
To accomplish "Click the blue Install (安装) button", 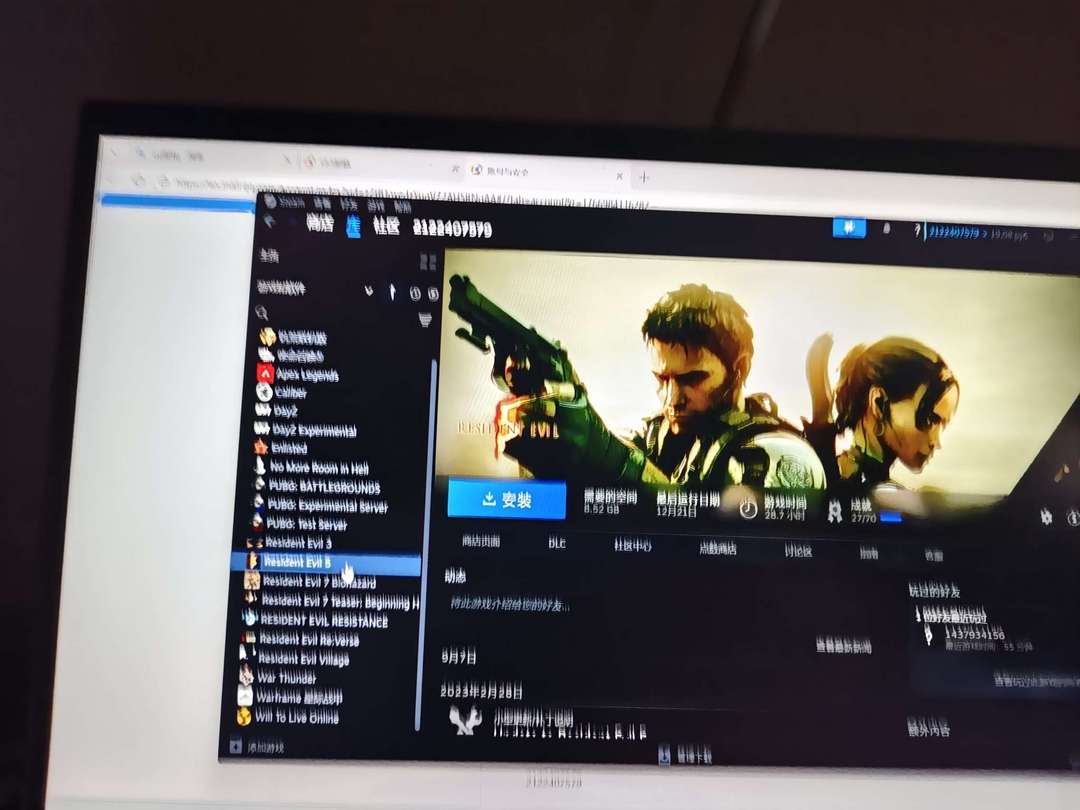I will coord(506,499).
